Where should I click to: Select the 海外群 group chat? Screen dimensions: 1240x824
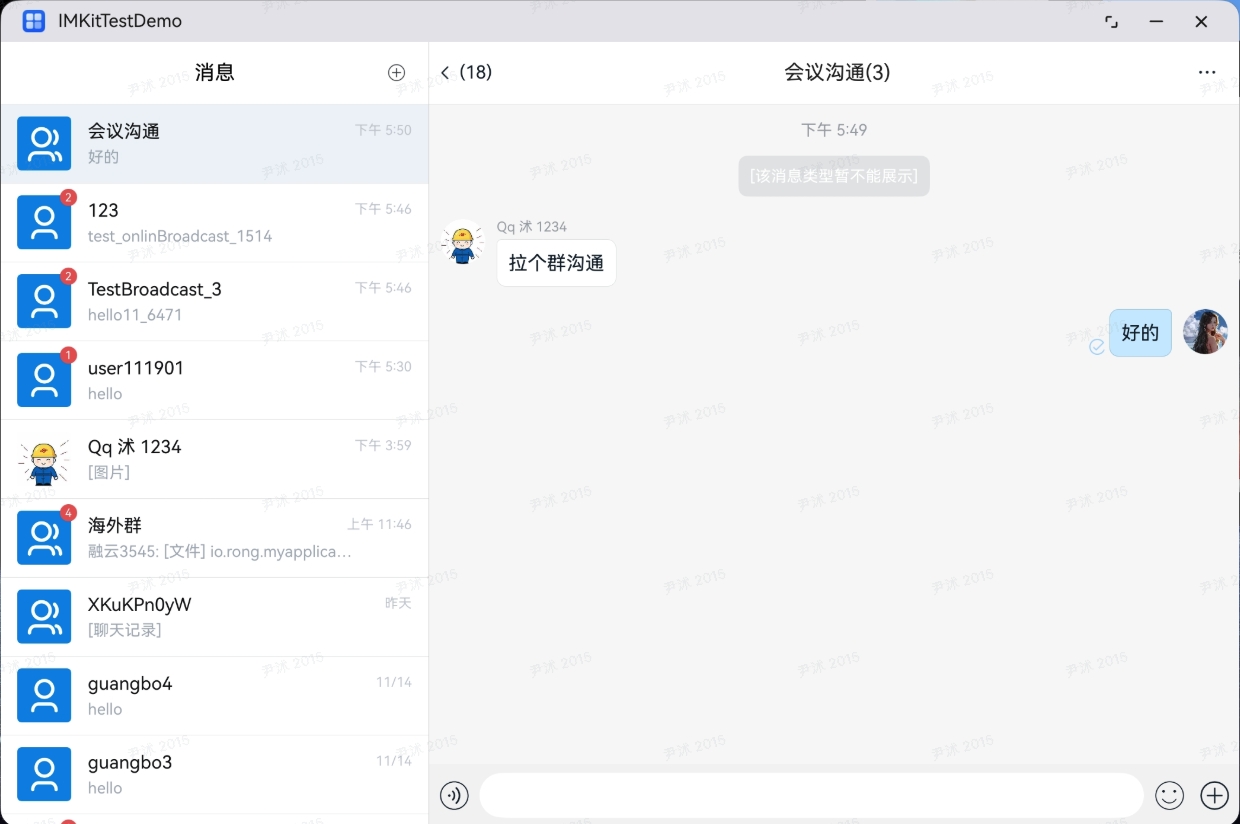coord(214,538)
